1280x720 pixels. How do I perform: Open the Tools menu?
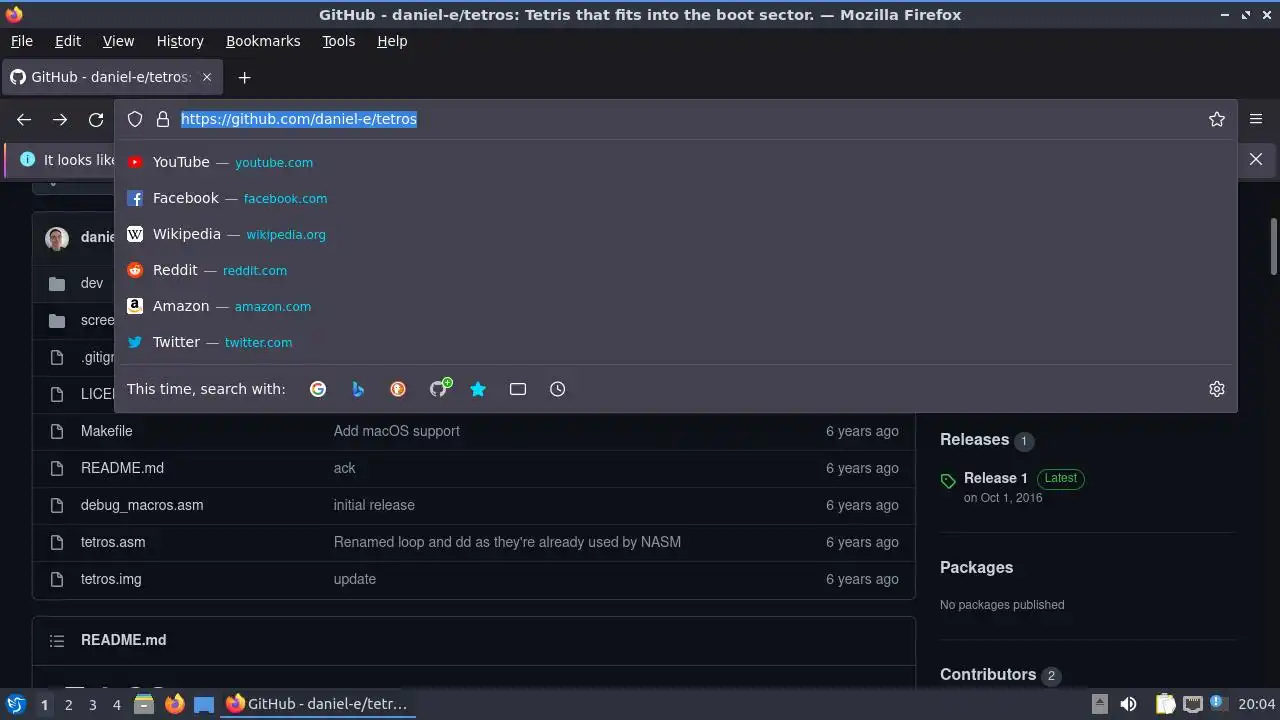[339, 41]
